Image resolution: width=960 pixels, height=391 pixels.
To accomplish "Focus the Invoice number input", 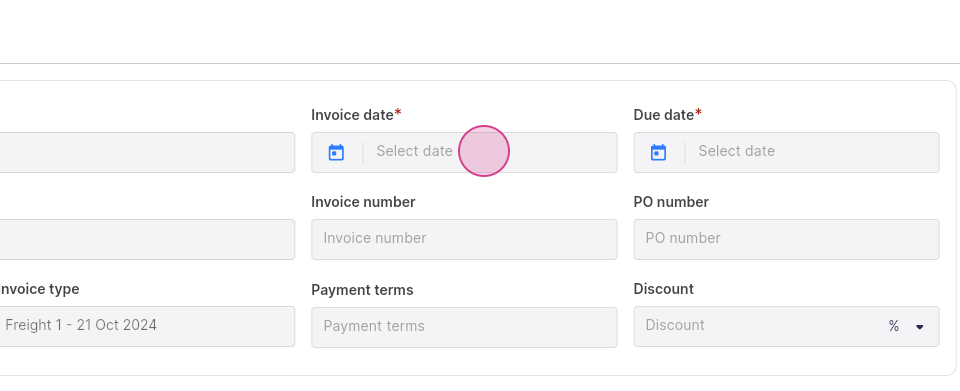I will click(464, 239).
